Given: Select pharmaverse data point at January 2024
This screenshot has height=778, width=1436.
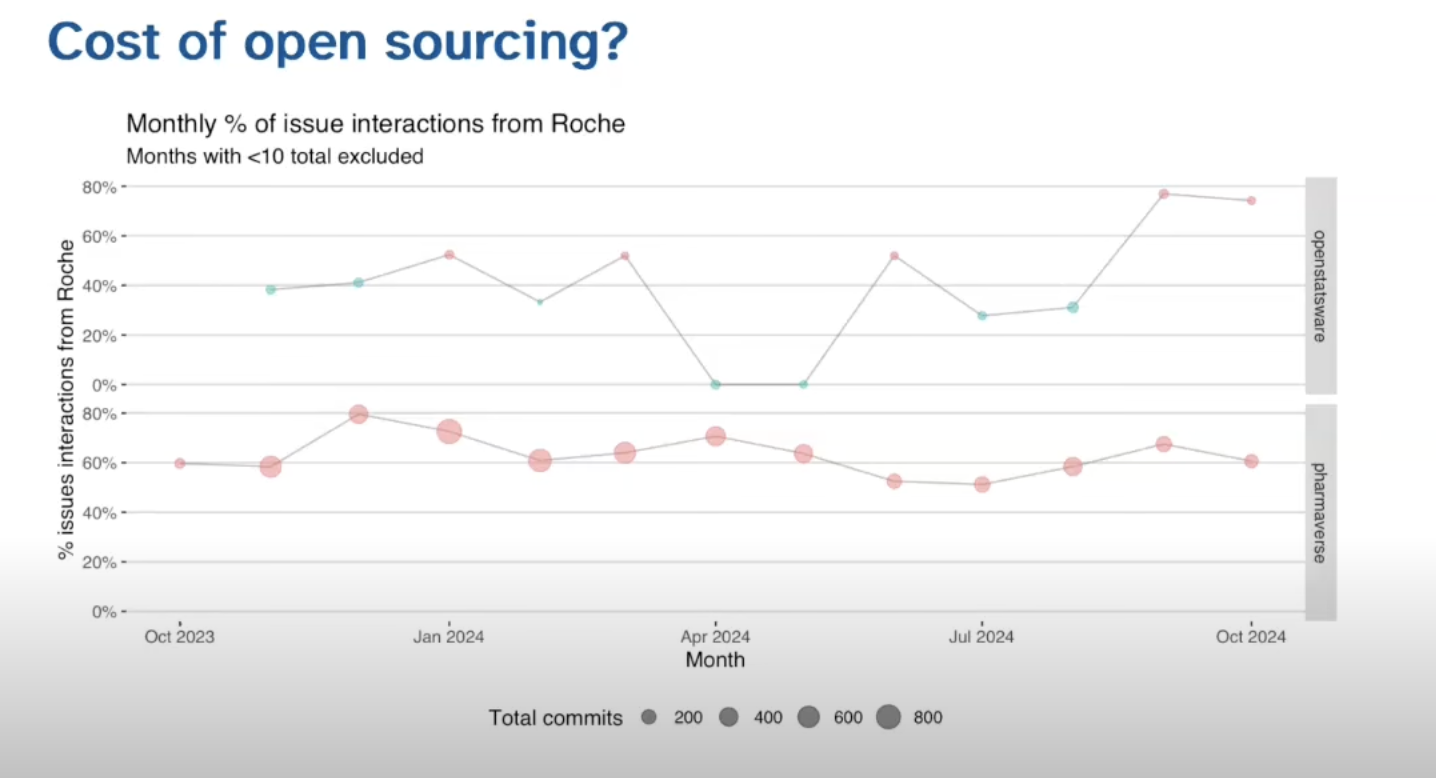Looking at the screenshot, I should 449,432.
